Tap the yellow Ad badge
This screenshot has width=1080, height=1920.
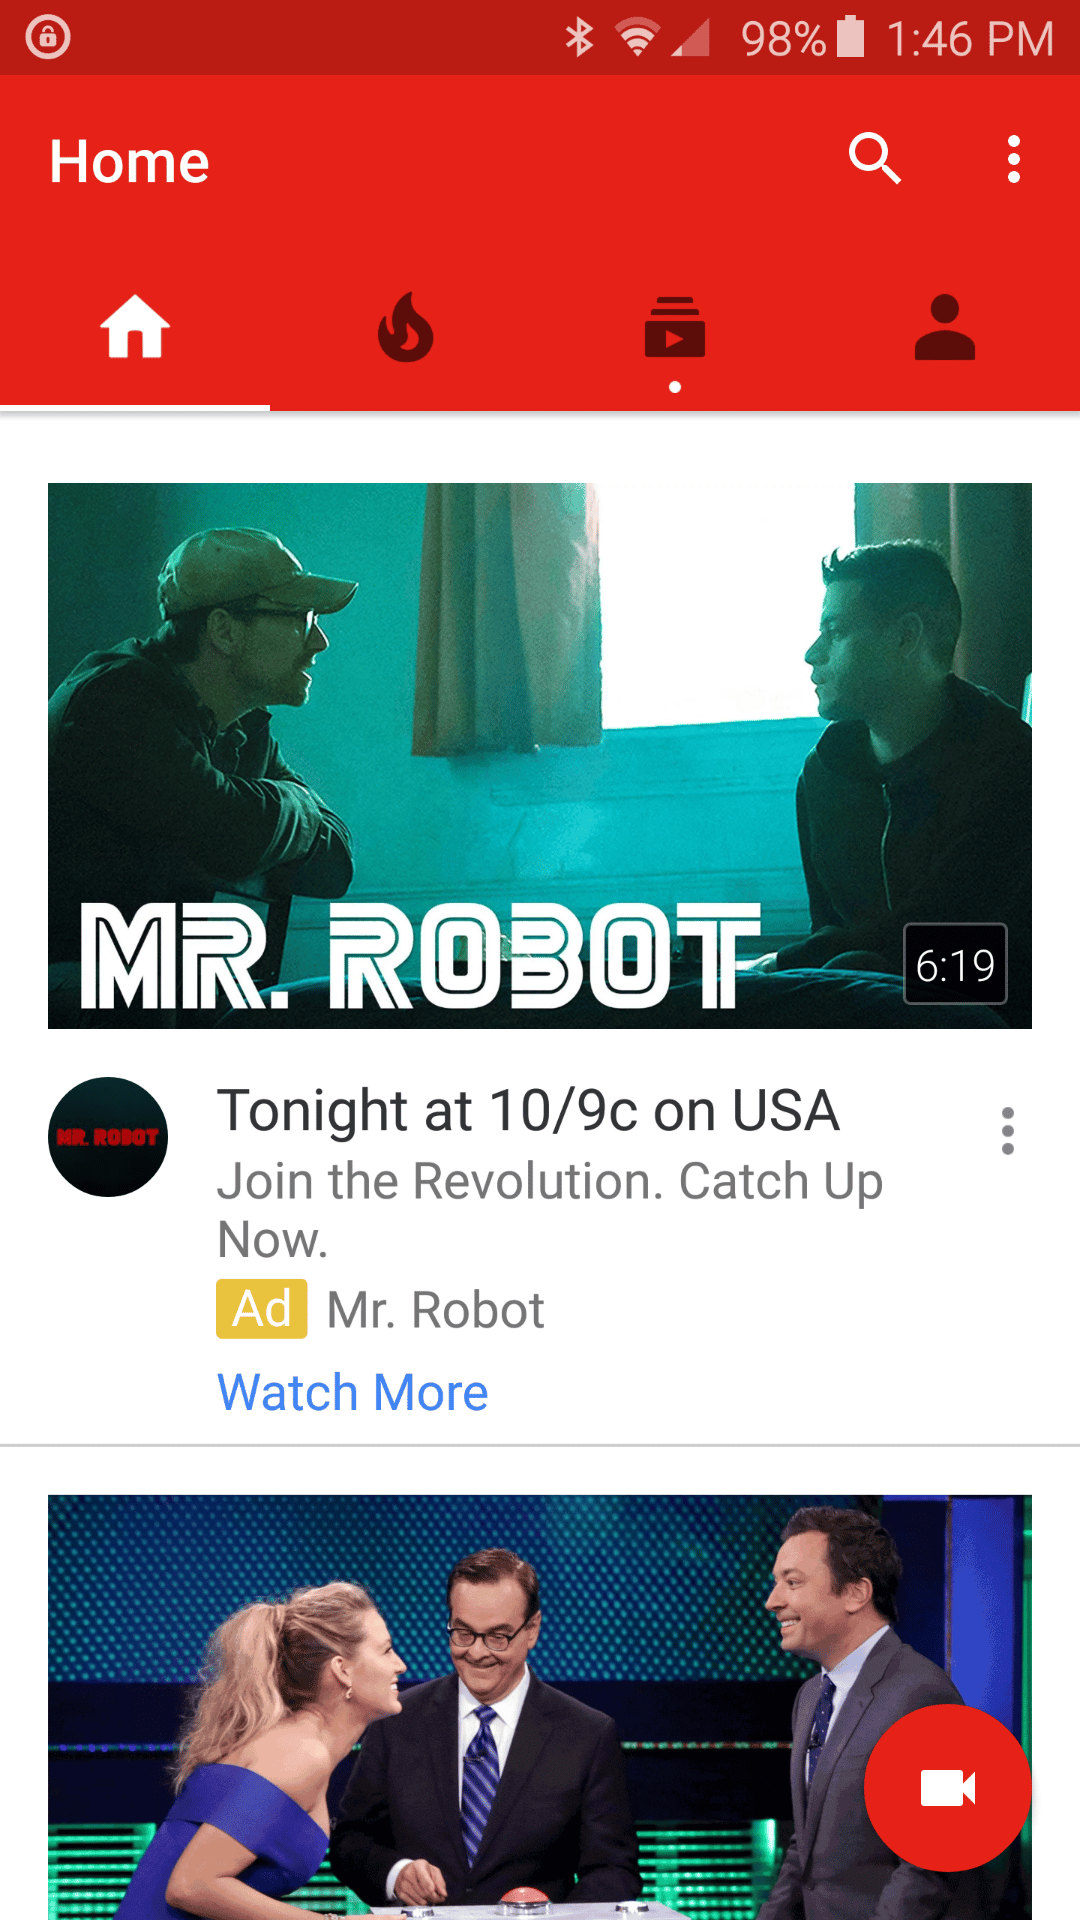[x=262, y=1309]
